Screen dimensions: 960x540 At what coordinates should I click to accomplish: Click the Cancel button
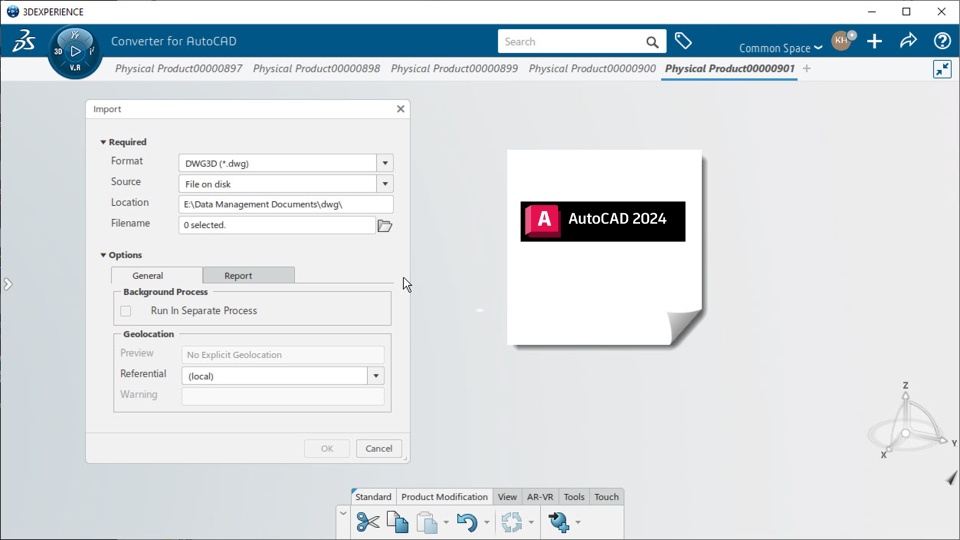click(x=379, y=448)
